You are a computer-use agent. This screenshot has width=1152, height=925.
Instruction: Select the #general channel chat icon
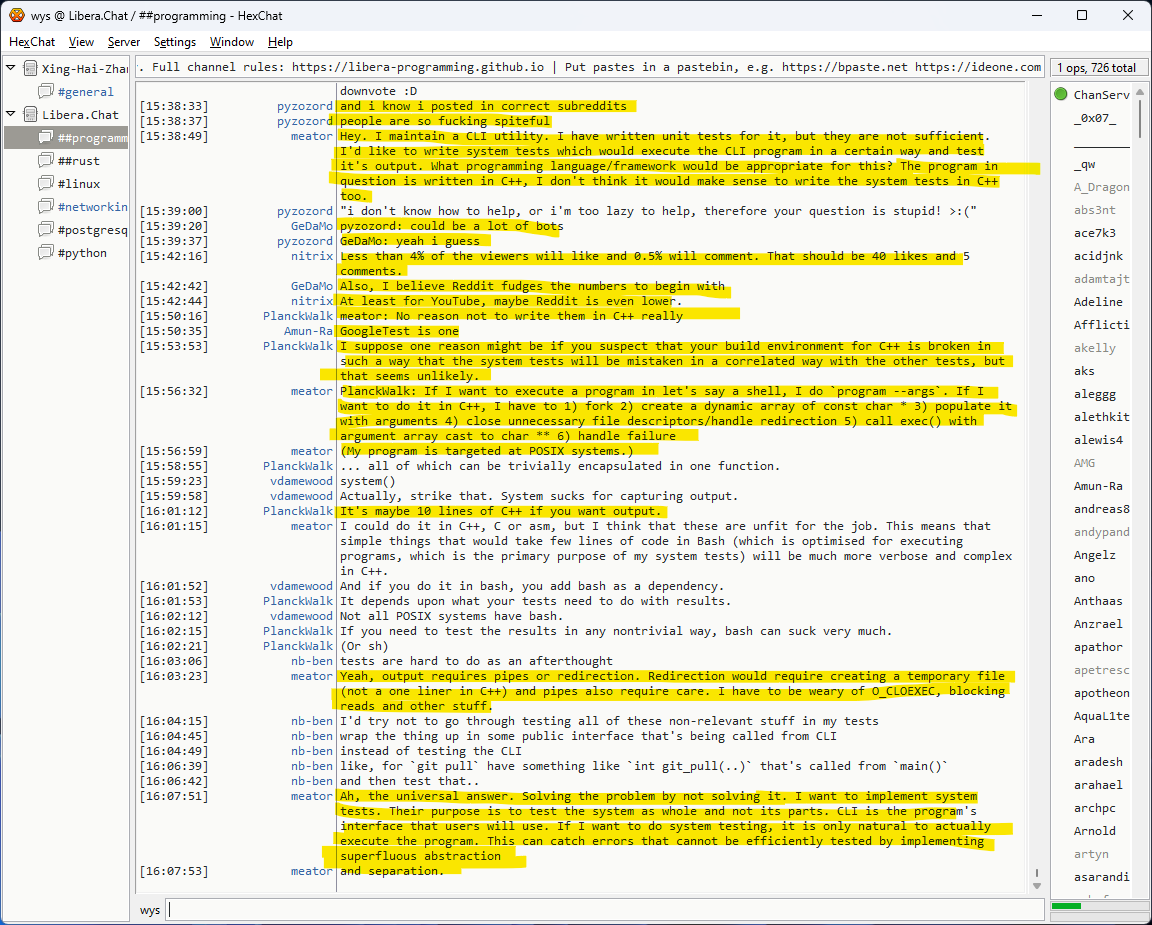(45, 92)
